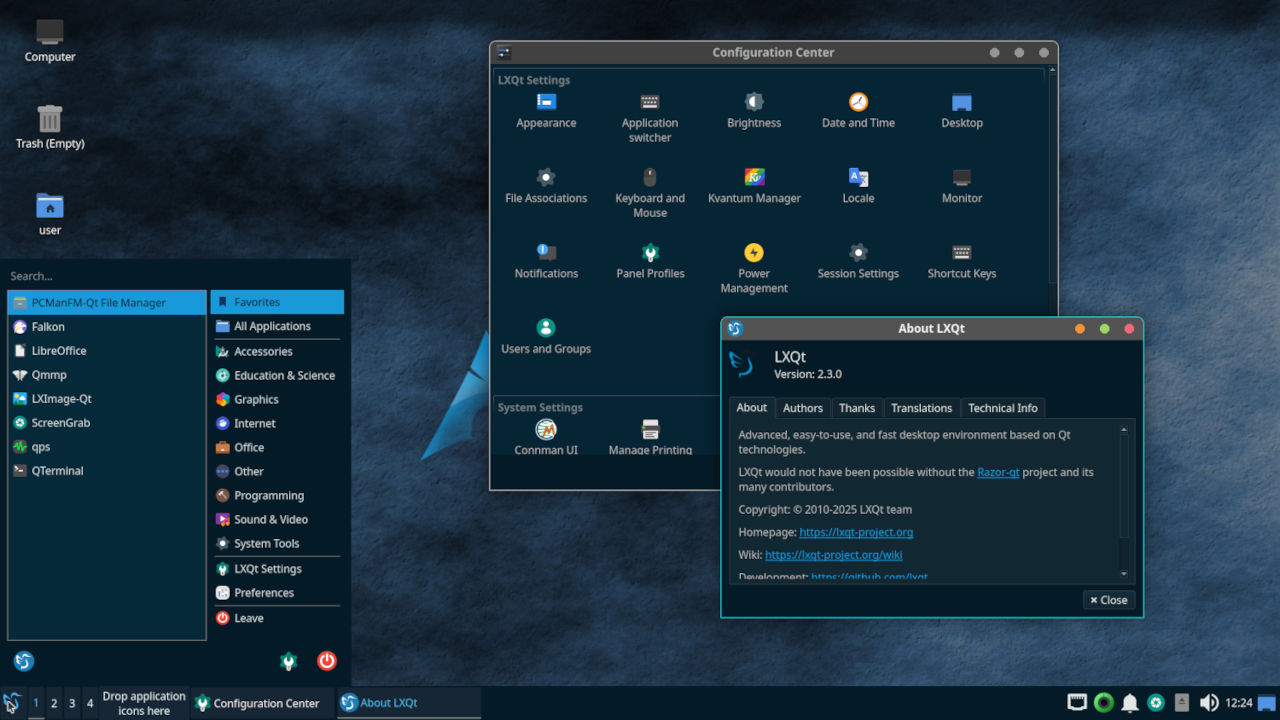Switch to virtual desktop 3 in pager

point(71,703)
